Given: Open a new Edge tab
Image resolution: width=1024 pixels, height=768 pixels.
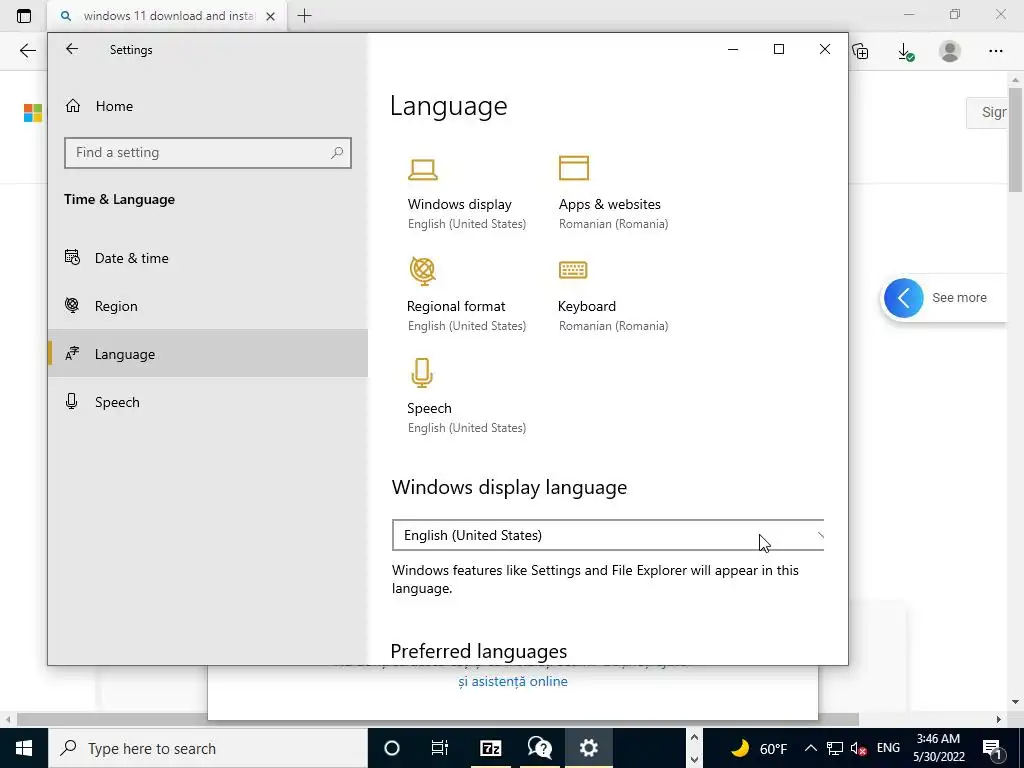Looking at the screenshot, I should click(304, 16).
